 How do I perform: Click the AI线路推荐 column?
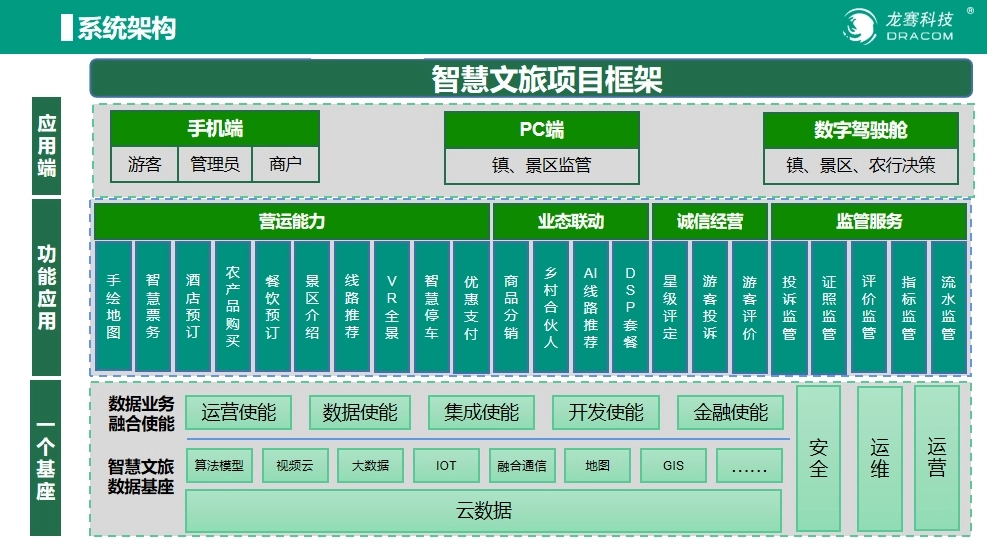click(590, 306)
